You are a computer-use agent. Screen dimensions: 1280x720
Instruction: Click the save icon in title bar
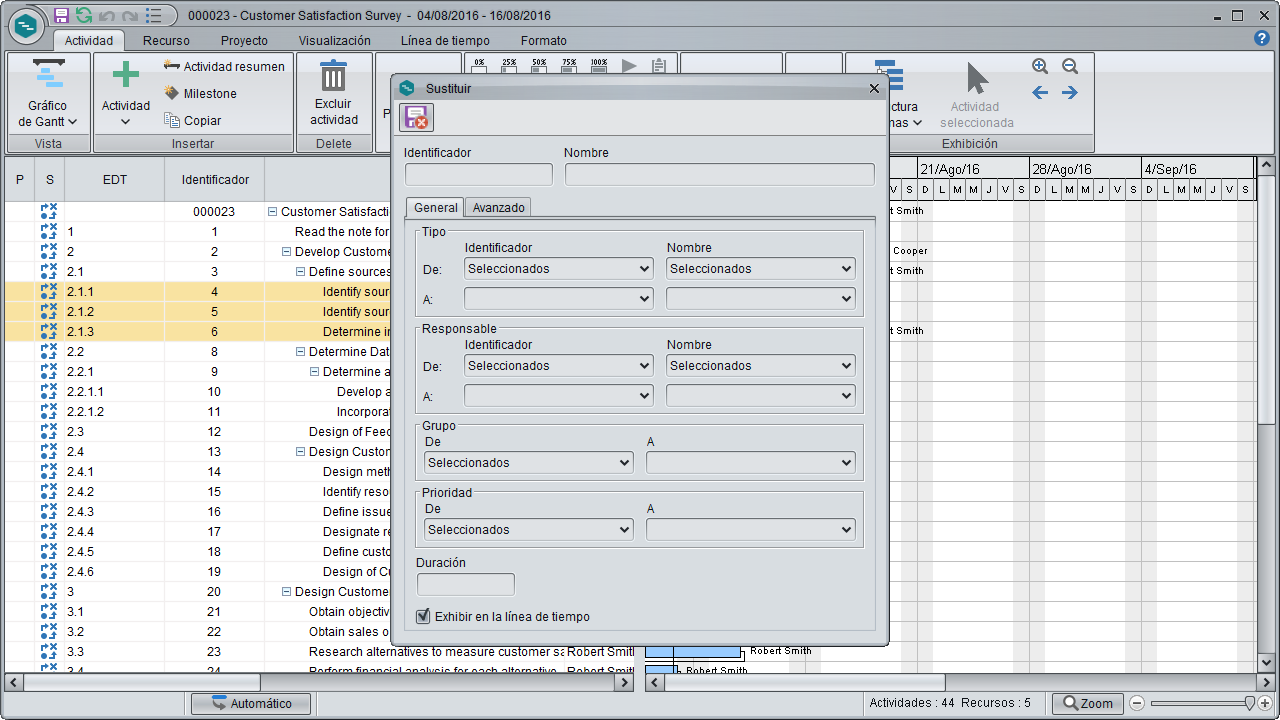(61, 15)
